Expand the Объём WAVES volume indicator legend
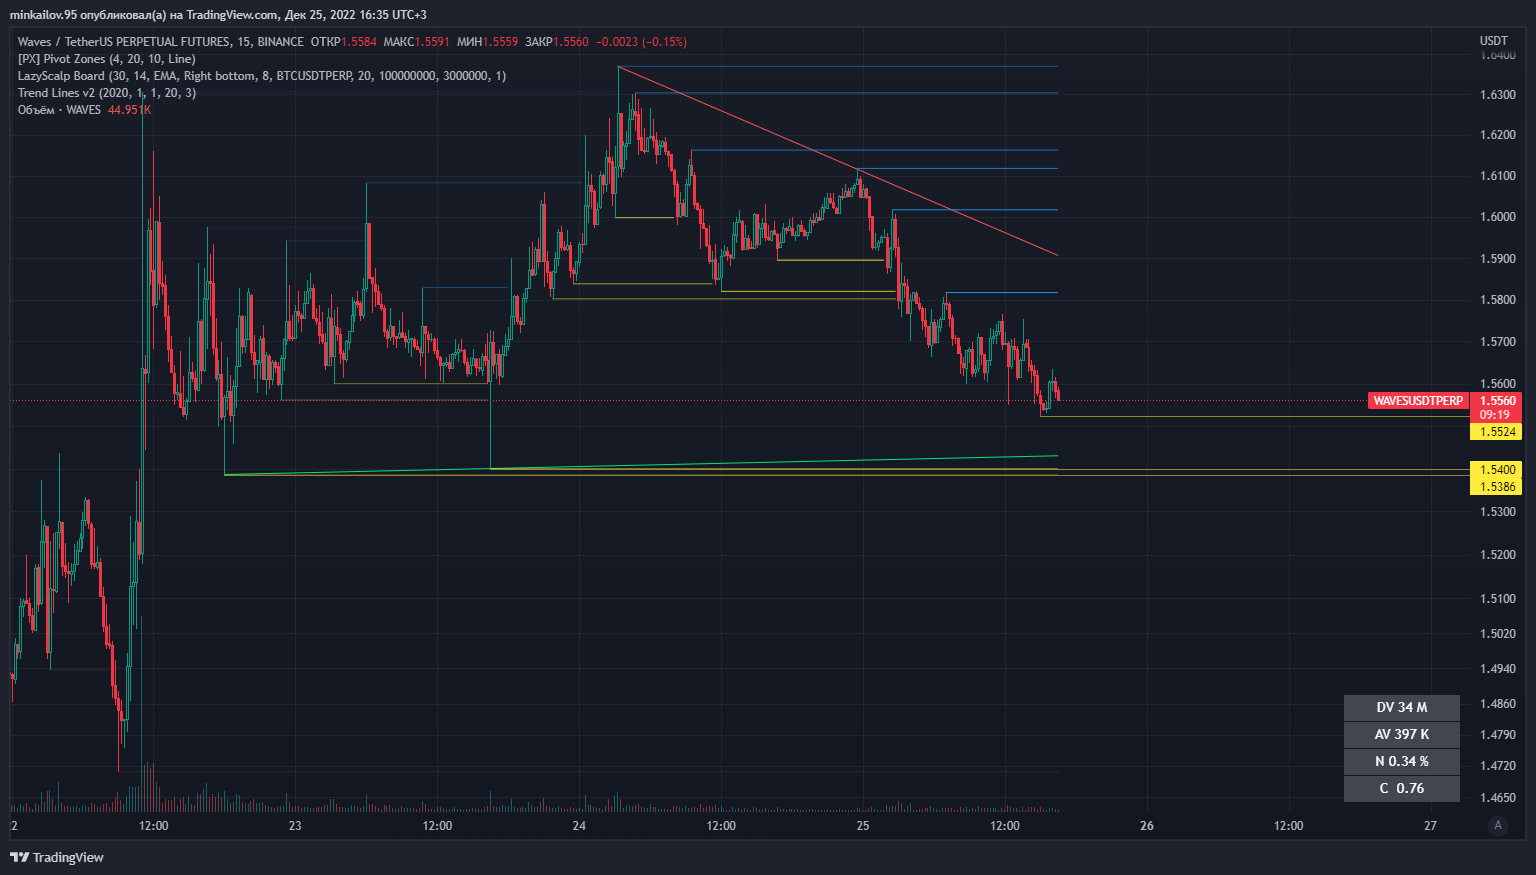 pos(59,110)
